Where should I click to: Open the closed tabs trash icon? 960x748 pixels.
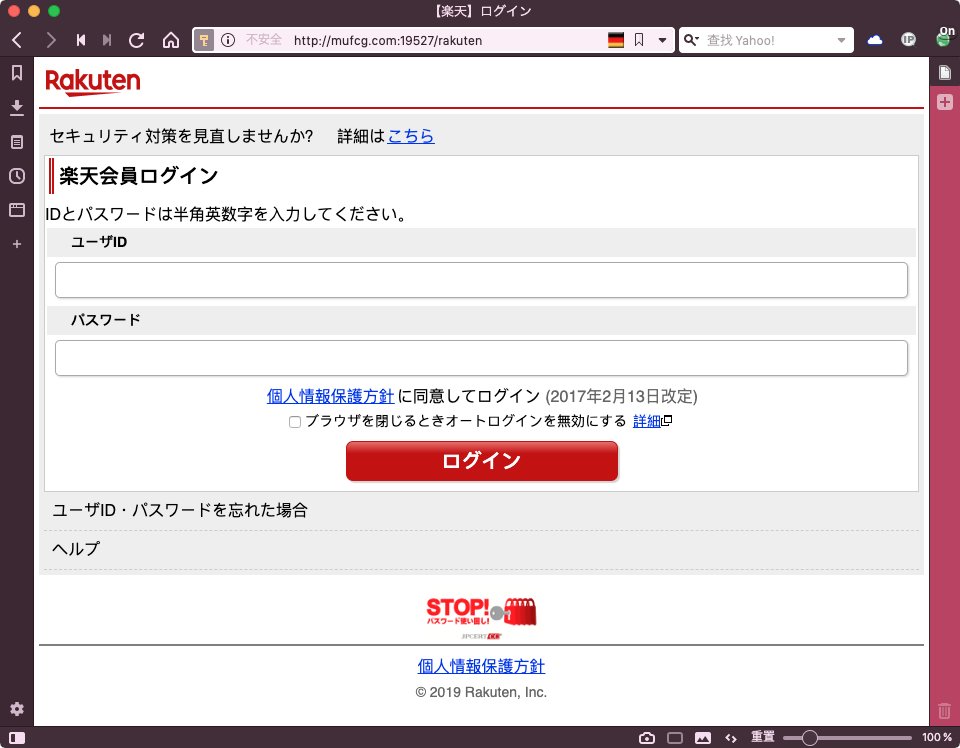(x=945, y=711)
